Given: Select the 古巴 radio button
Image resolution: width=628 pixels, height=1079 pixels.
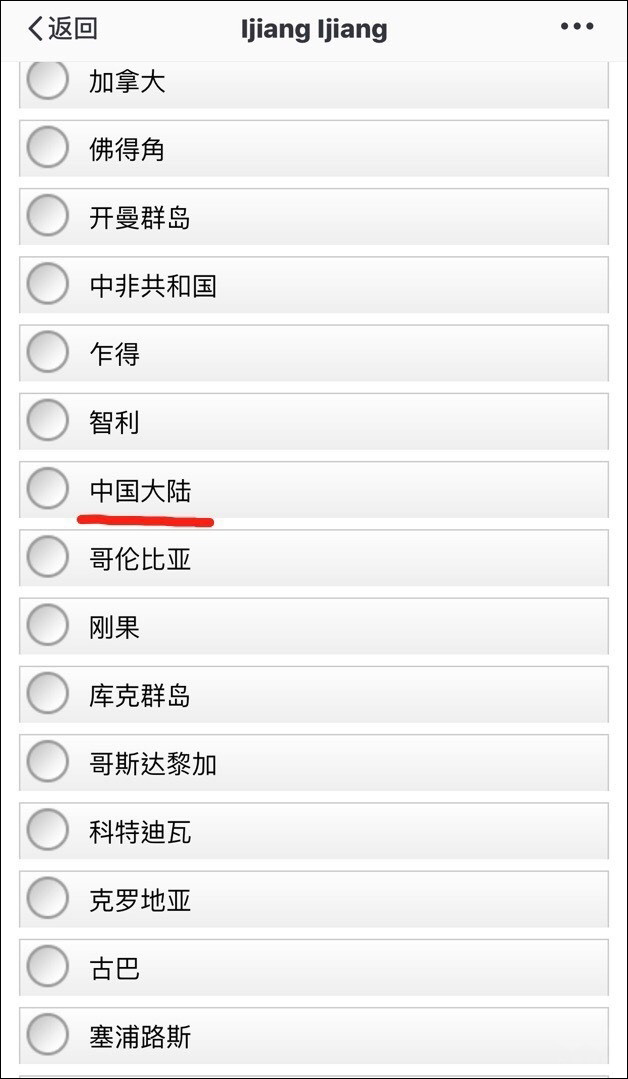Looking at the screenshot, I should coord(48,968).
